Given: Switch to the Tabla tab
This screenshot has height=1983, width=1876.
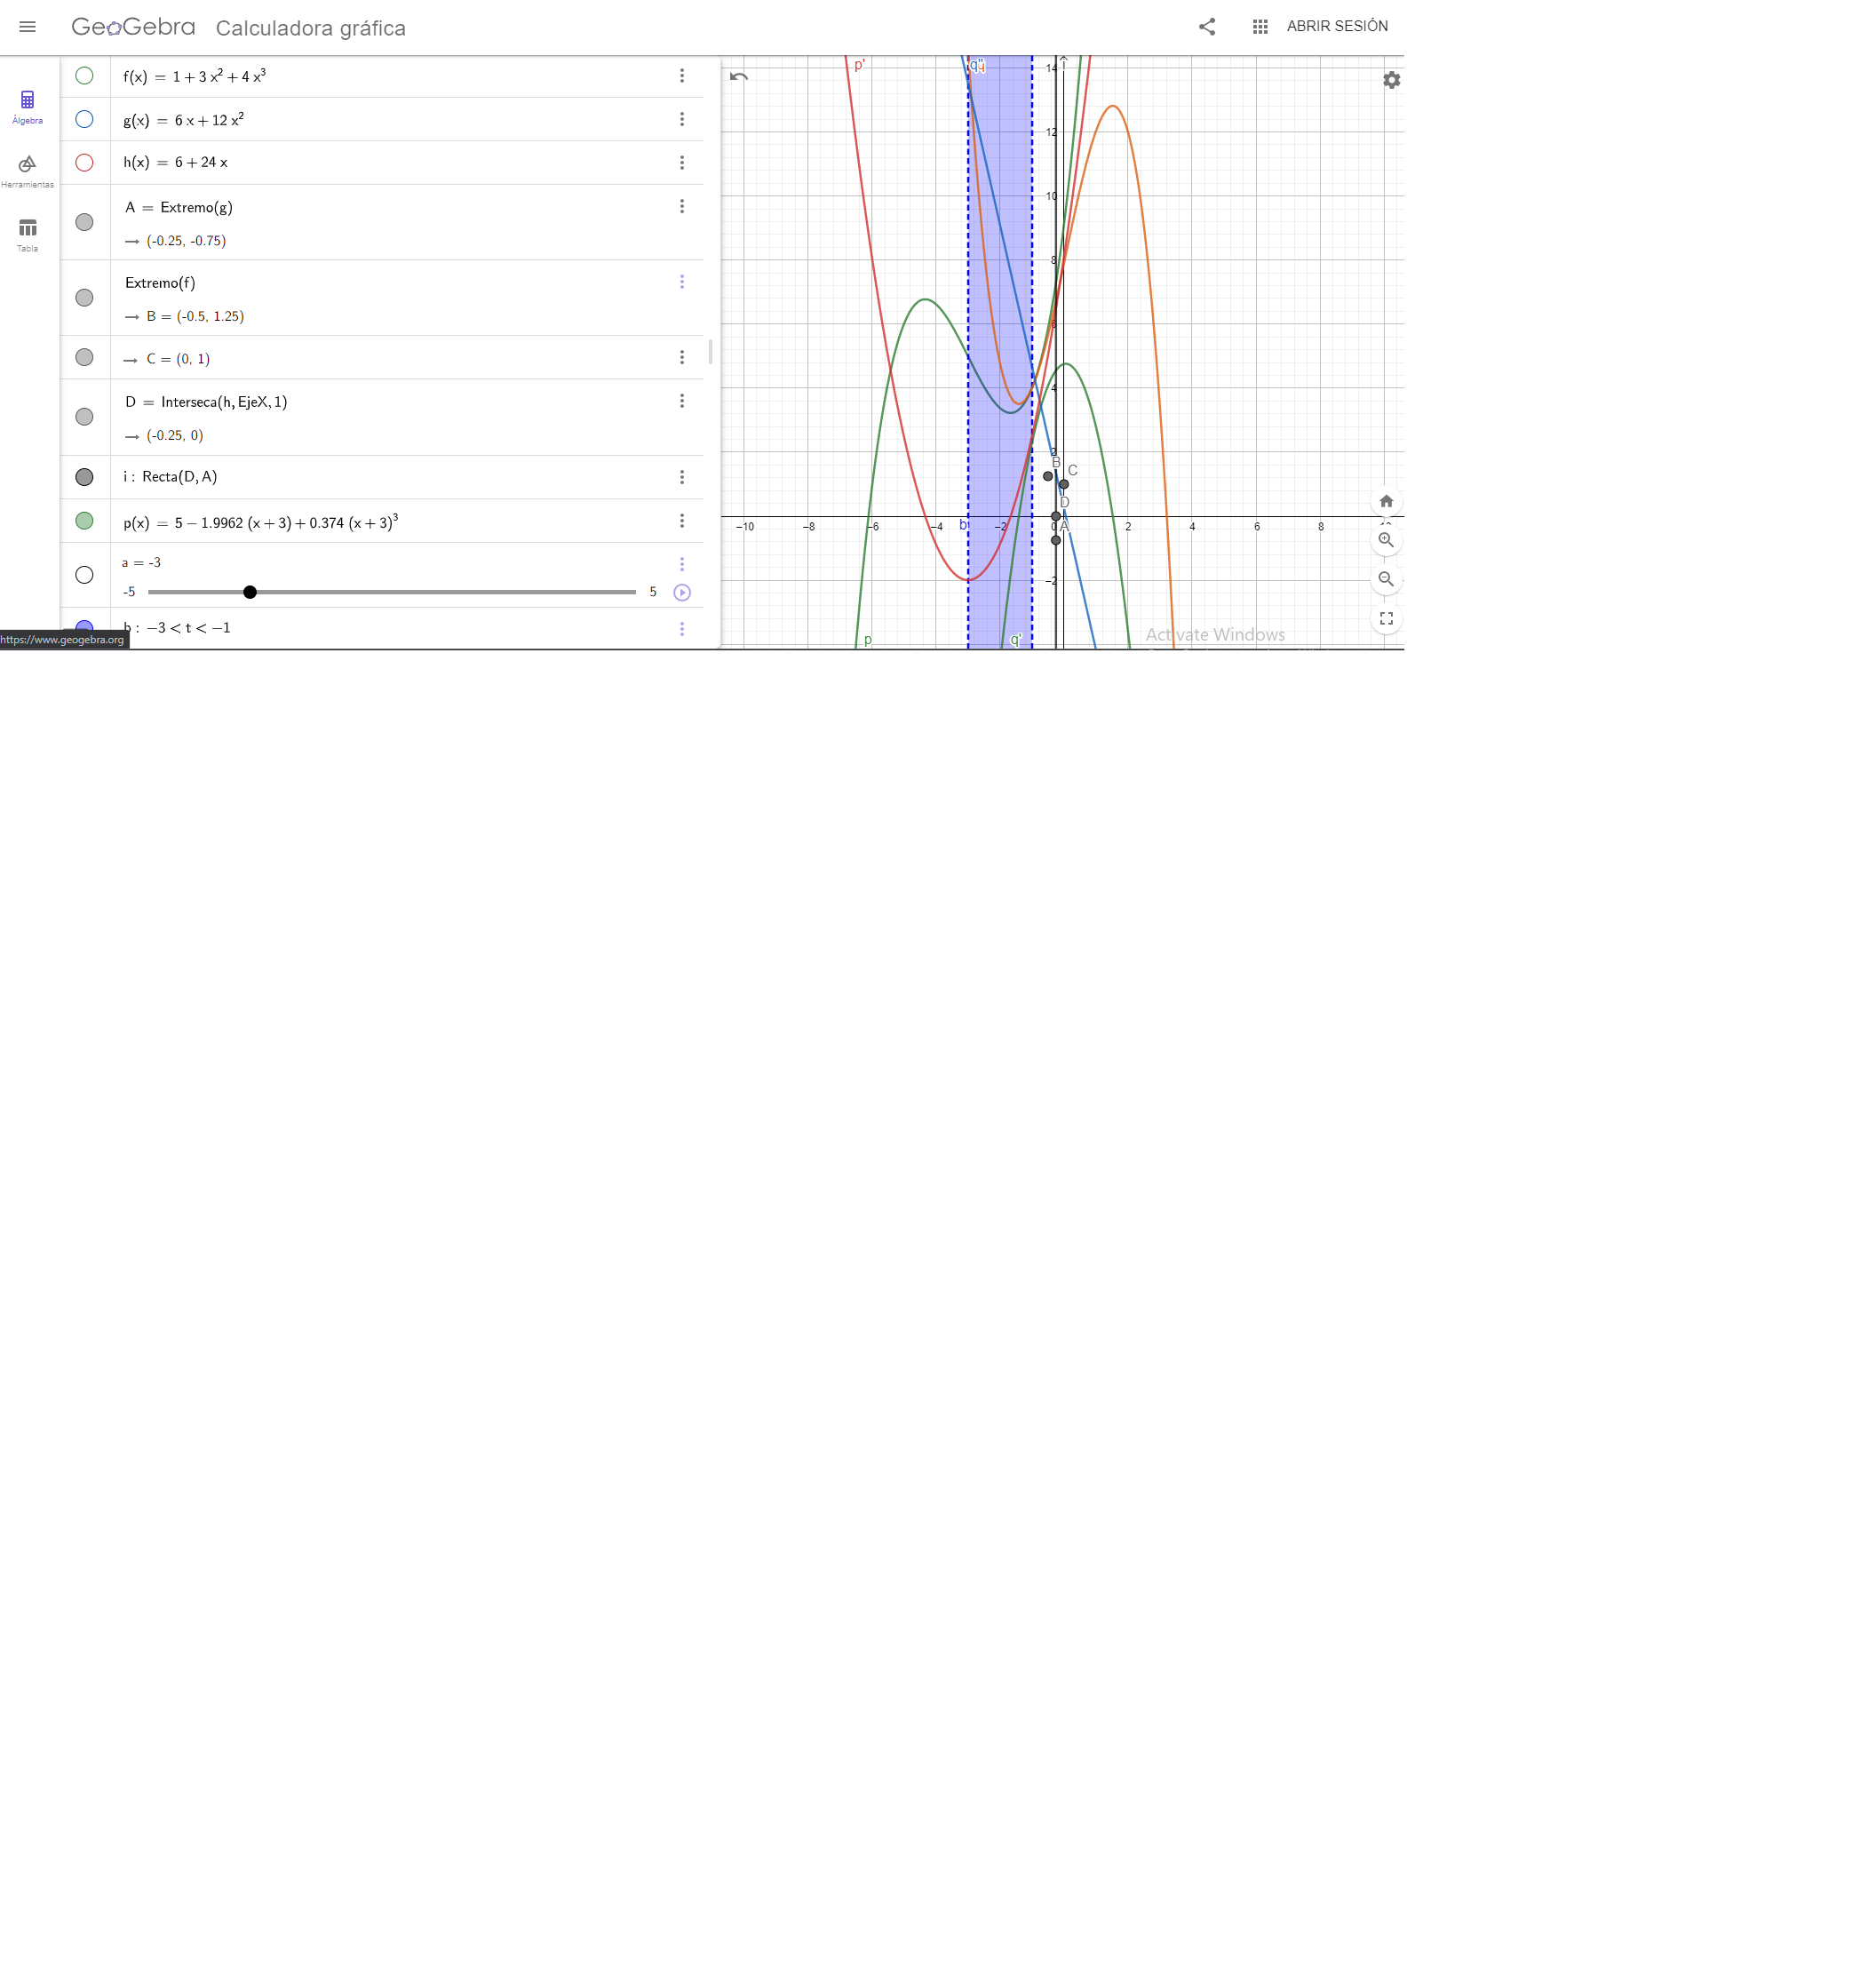Looking at the screenshot, I should [28, 235].
